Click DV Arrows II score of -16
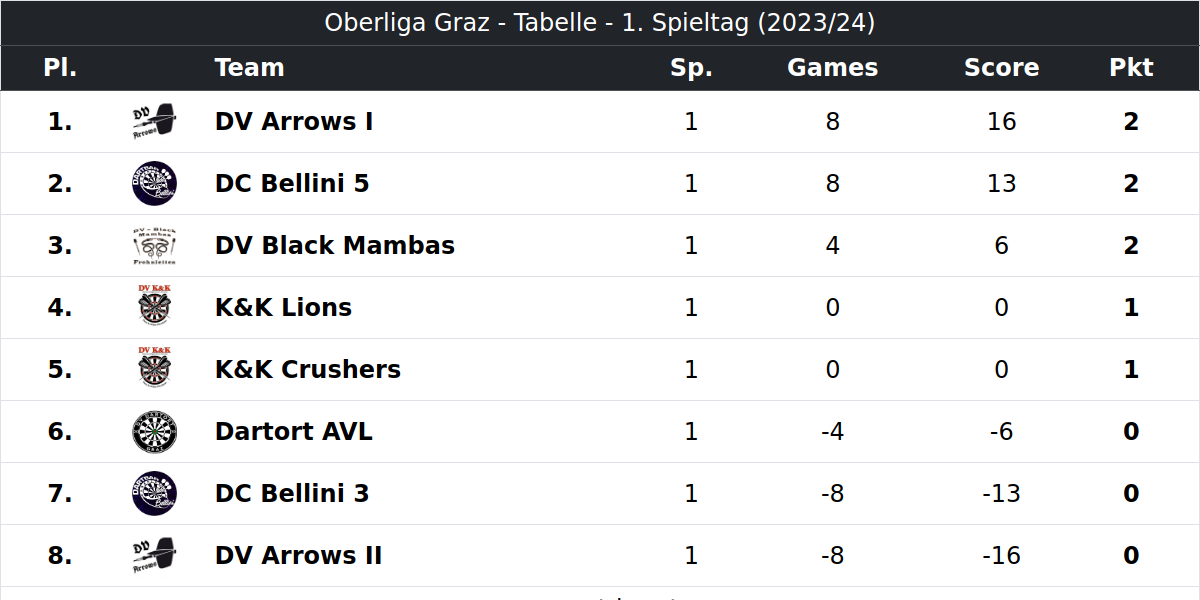Image resolution: width=1200 pixels, height=600 pixels. [1001, 556]
